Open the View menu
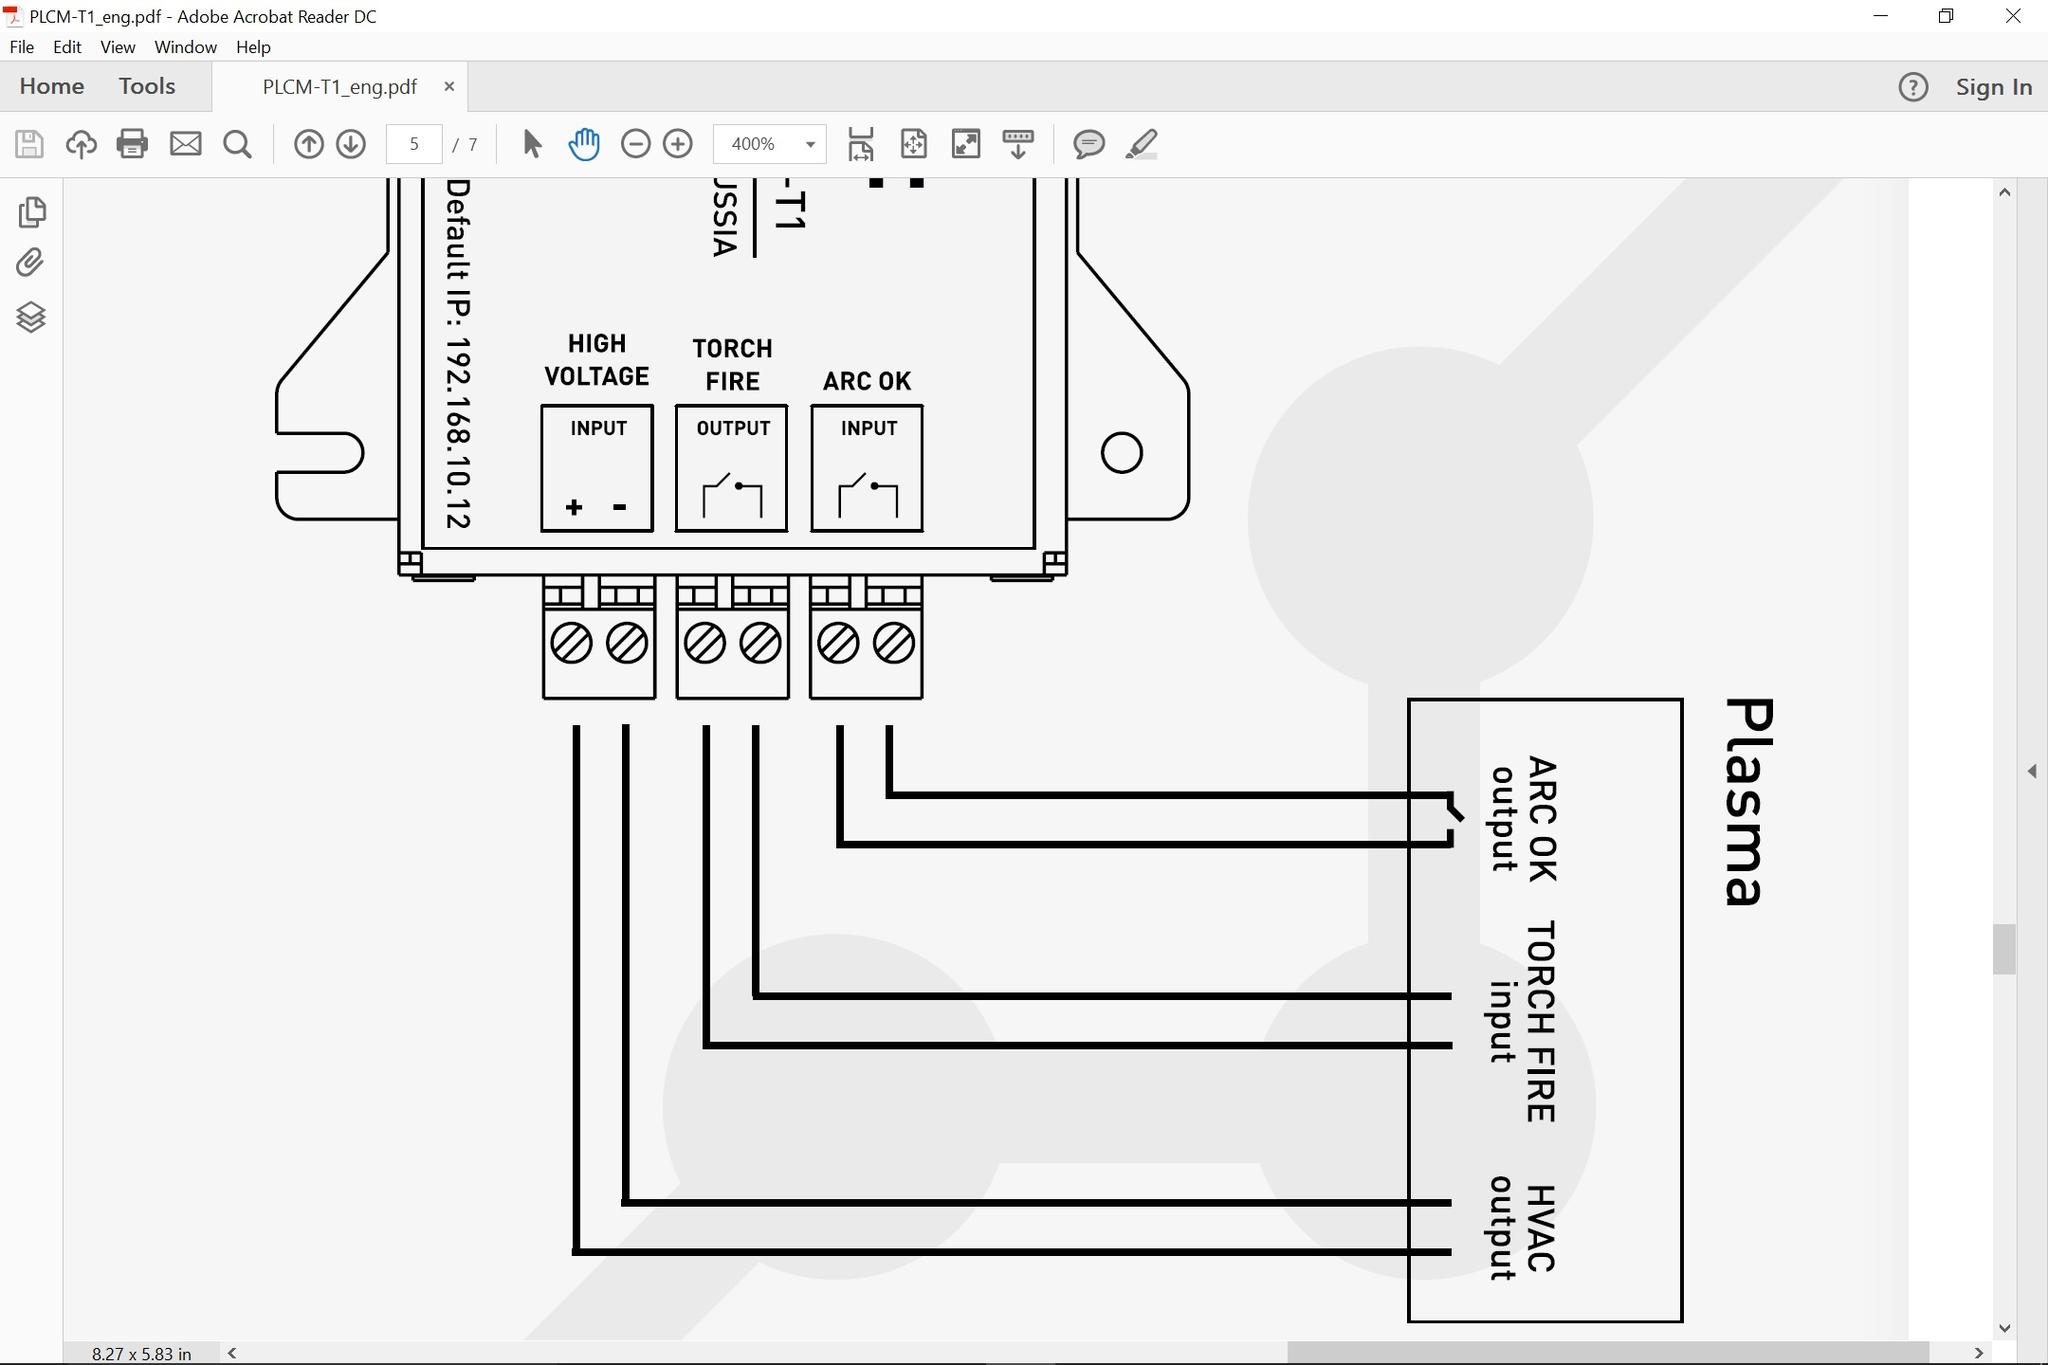Screen dimensions: 2048x1365 point(117,47)
